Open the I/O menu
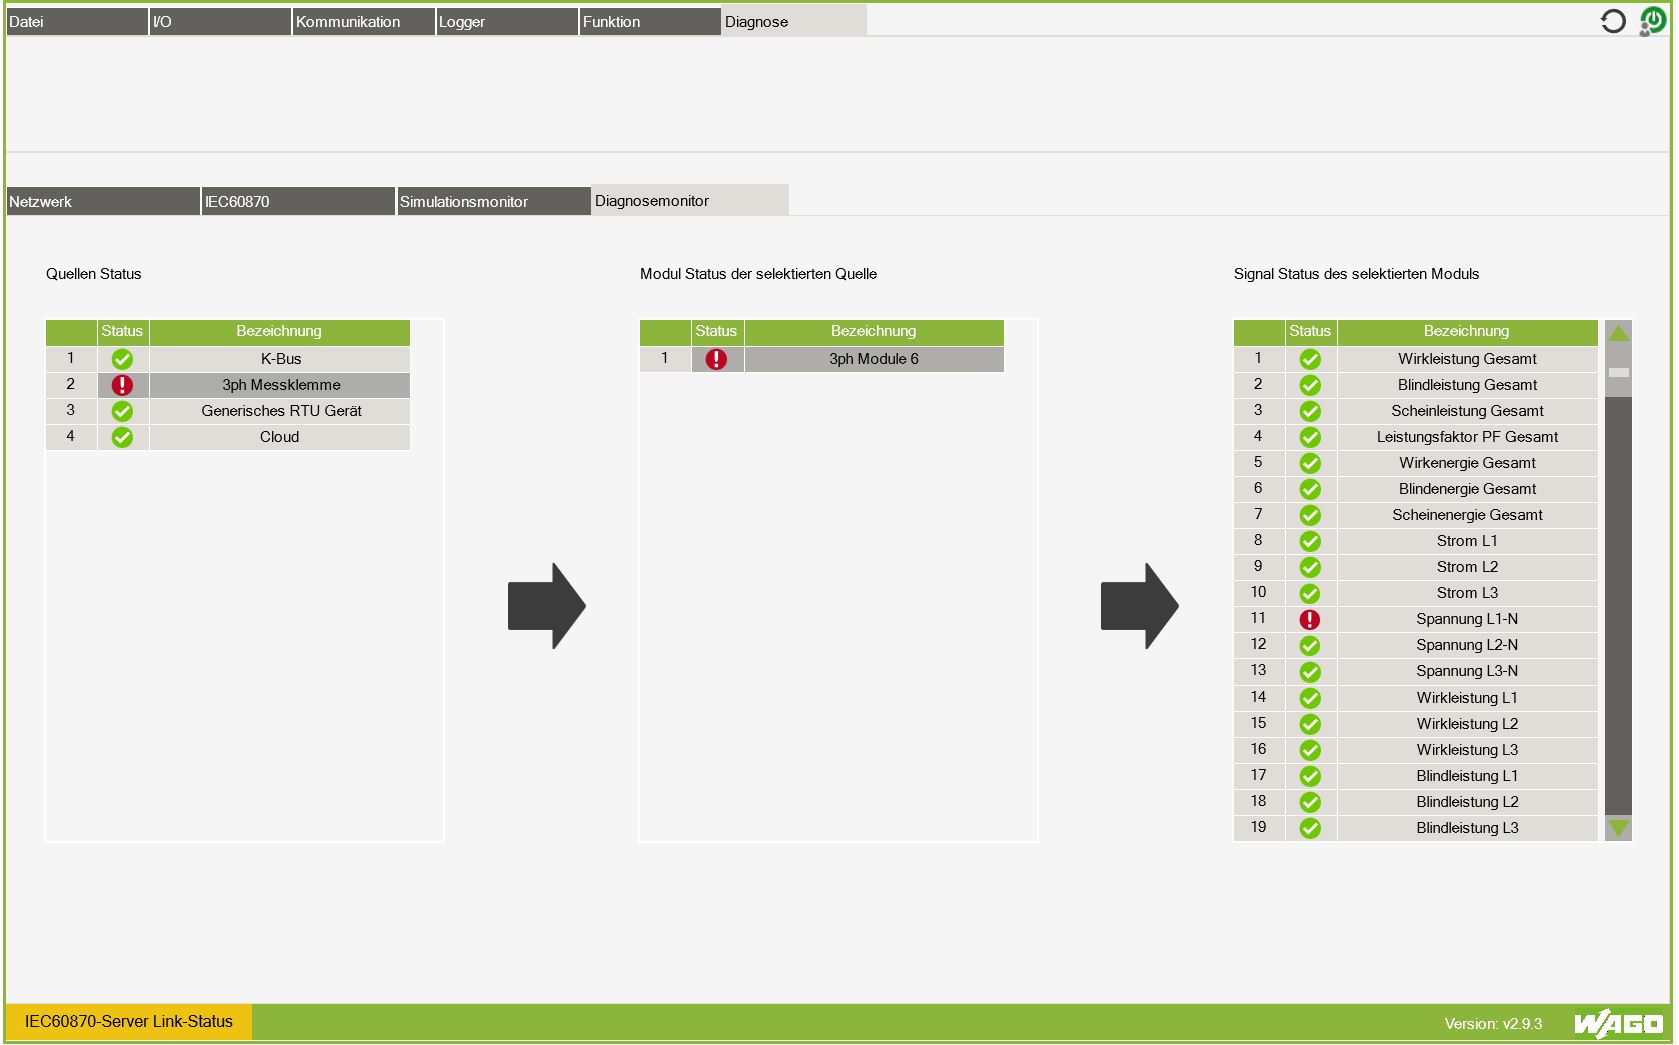This screenshot has height=1045, width=1679. 220,22
